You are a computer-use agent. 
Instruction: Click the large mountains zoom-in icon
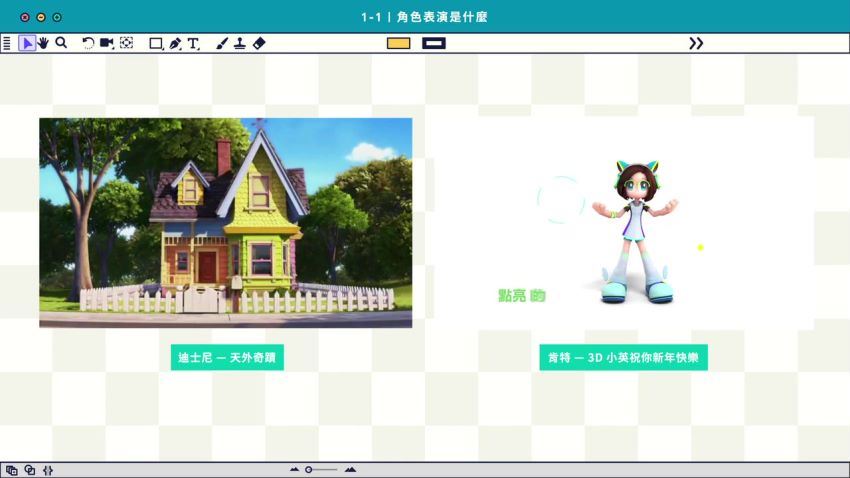[x=350, y=469]
